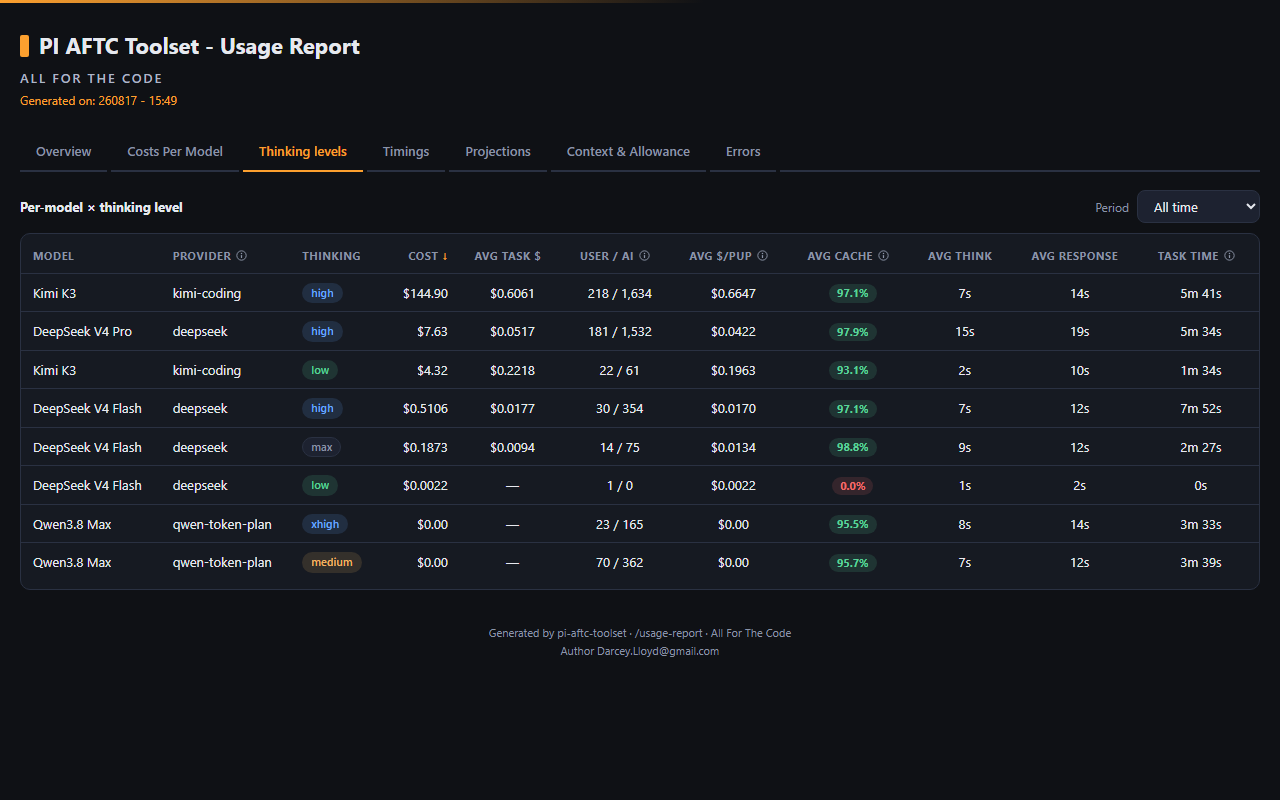Click the 7m 52s task time
The height and width of the screenshot is (800, 1280).
pyautogui.click(x=1200, y=408)
